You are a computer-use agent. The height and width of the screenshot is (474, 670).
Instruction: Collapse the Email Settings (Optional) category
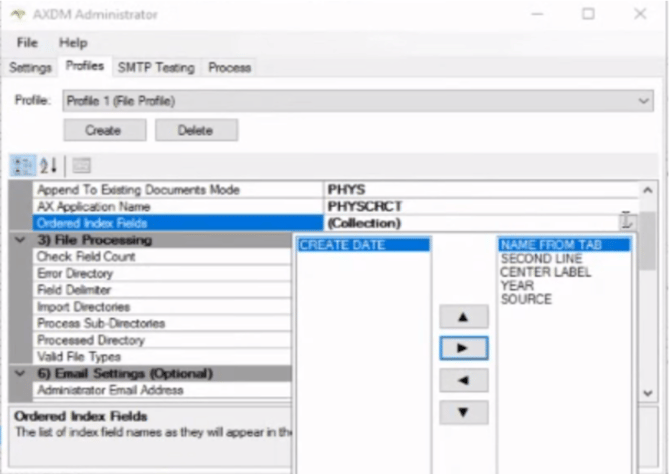20,373
